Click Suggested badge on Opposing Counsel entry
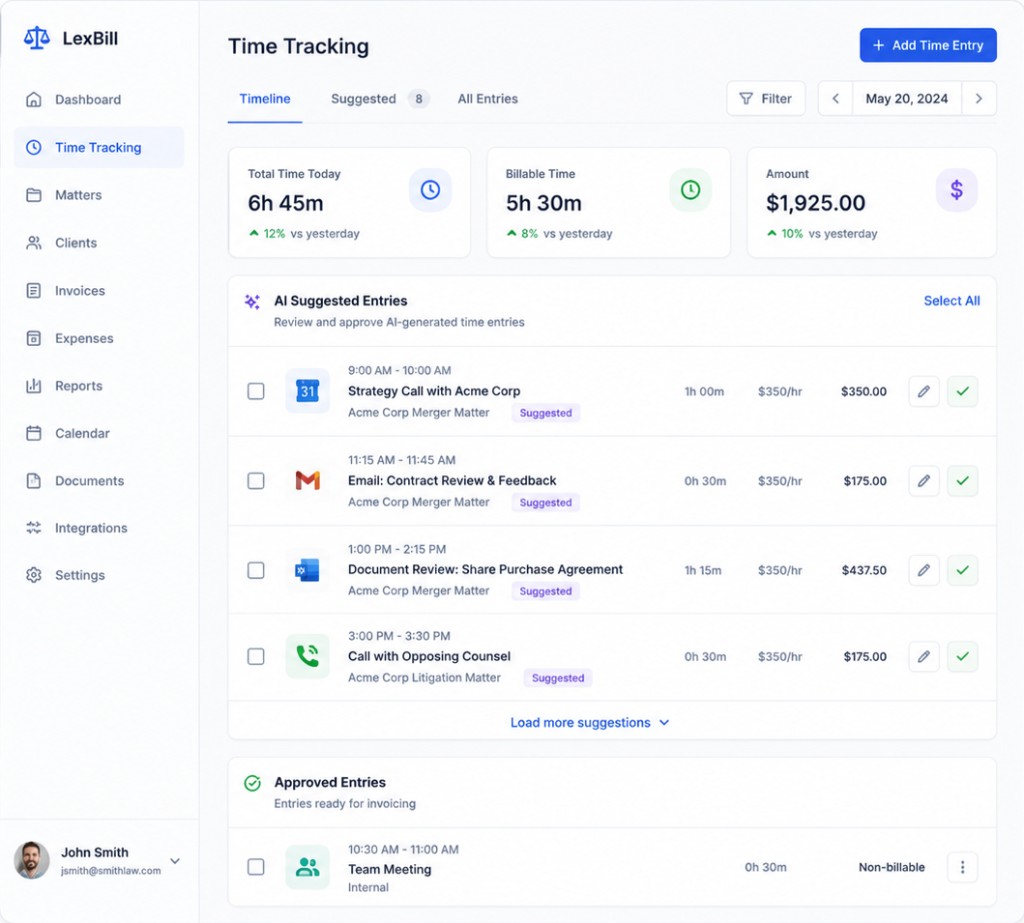The image size is (1024, 923). pyautogui.click(x=558, y=678)
